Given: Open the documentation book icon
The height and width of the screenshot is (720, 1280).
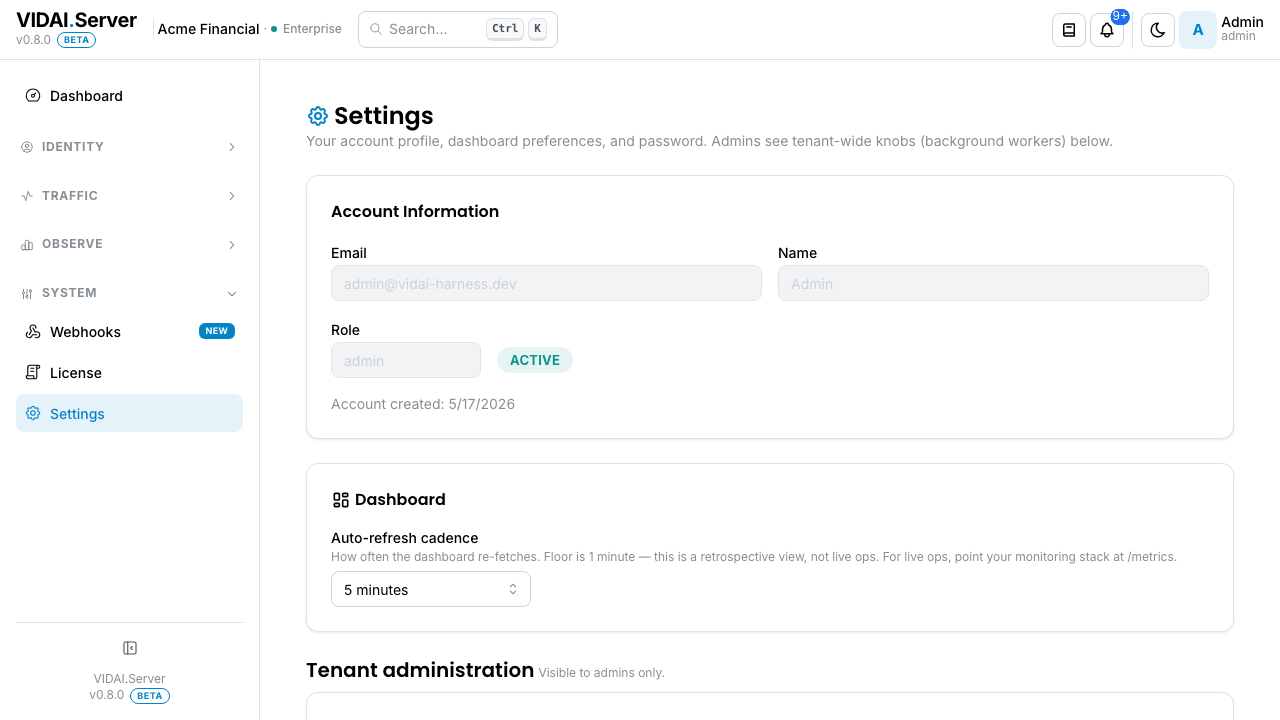Looking at the screenshot, I should (x=1069, y=30).
